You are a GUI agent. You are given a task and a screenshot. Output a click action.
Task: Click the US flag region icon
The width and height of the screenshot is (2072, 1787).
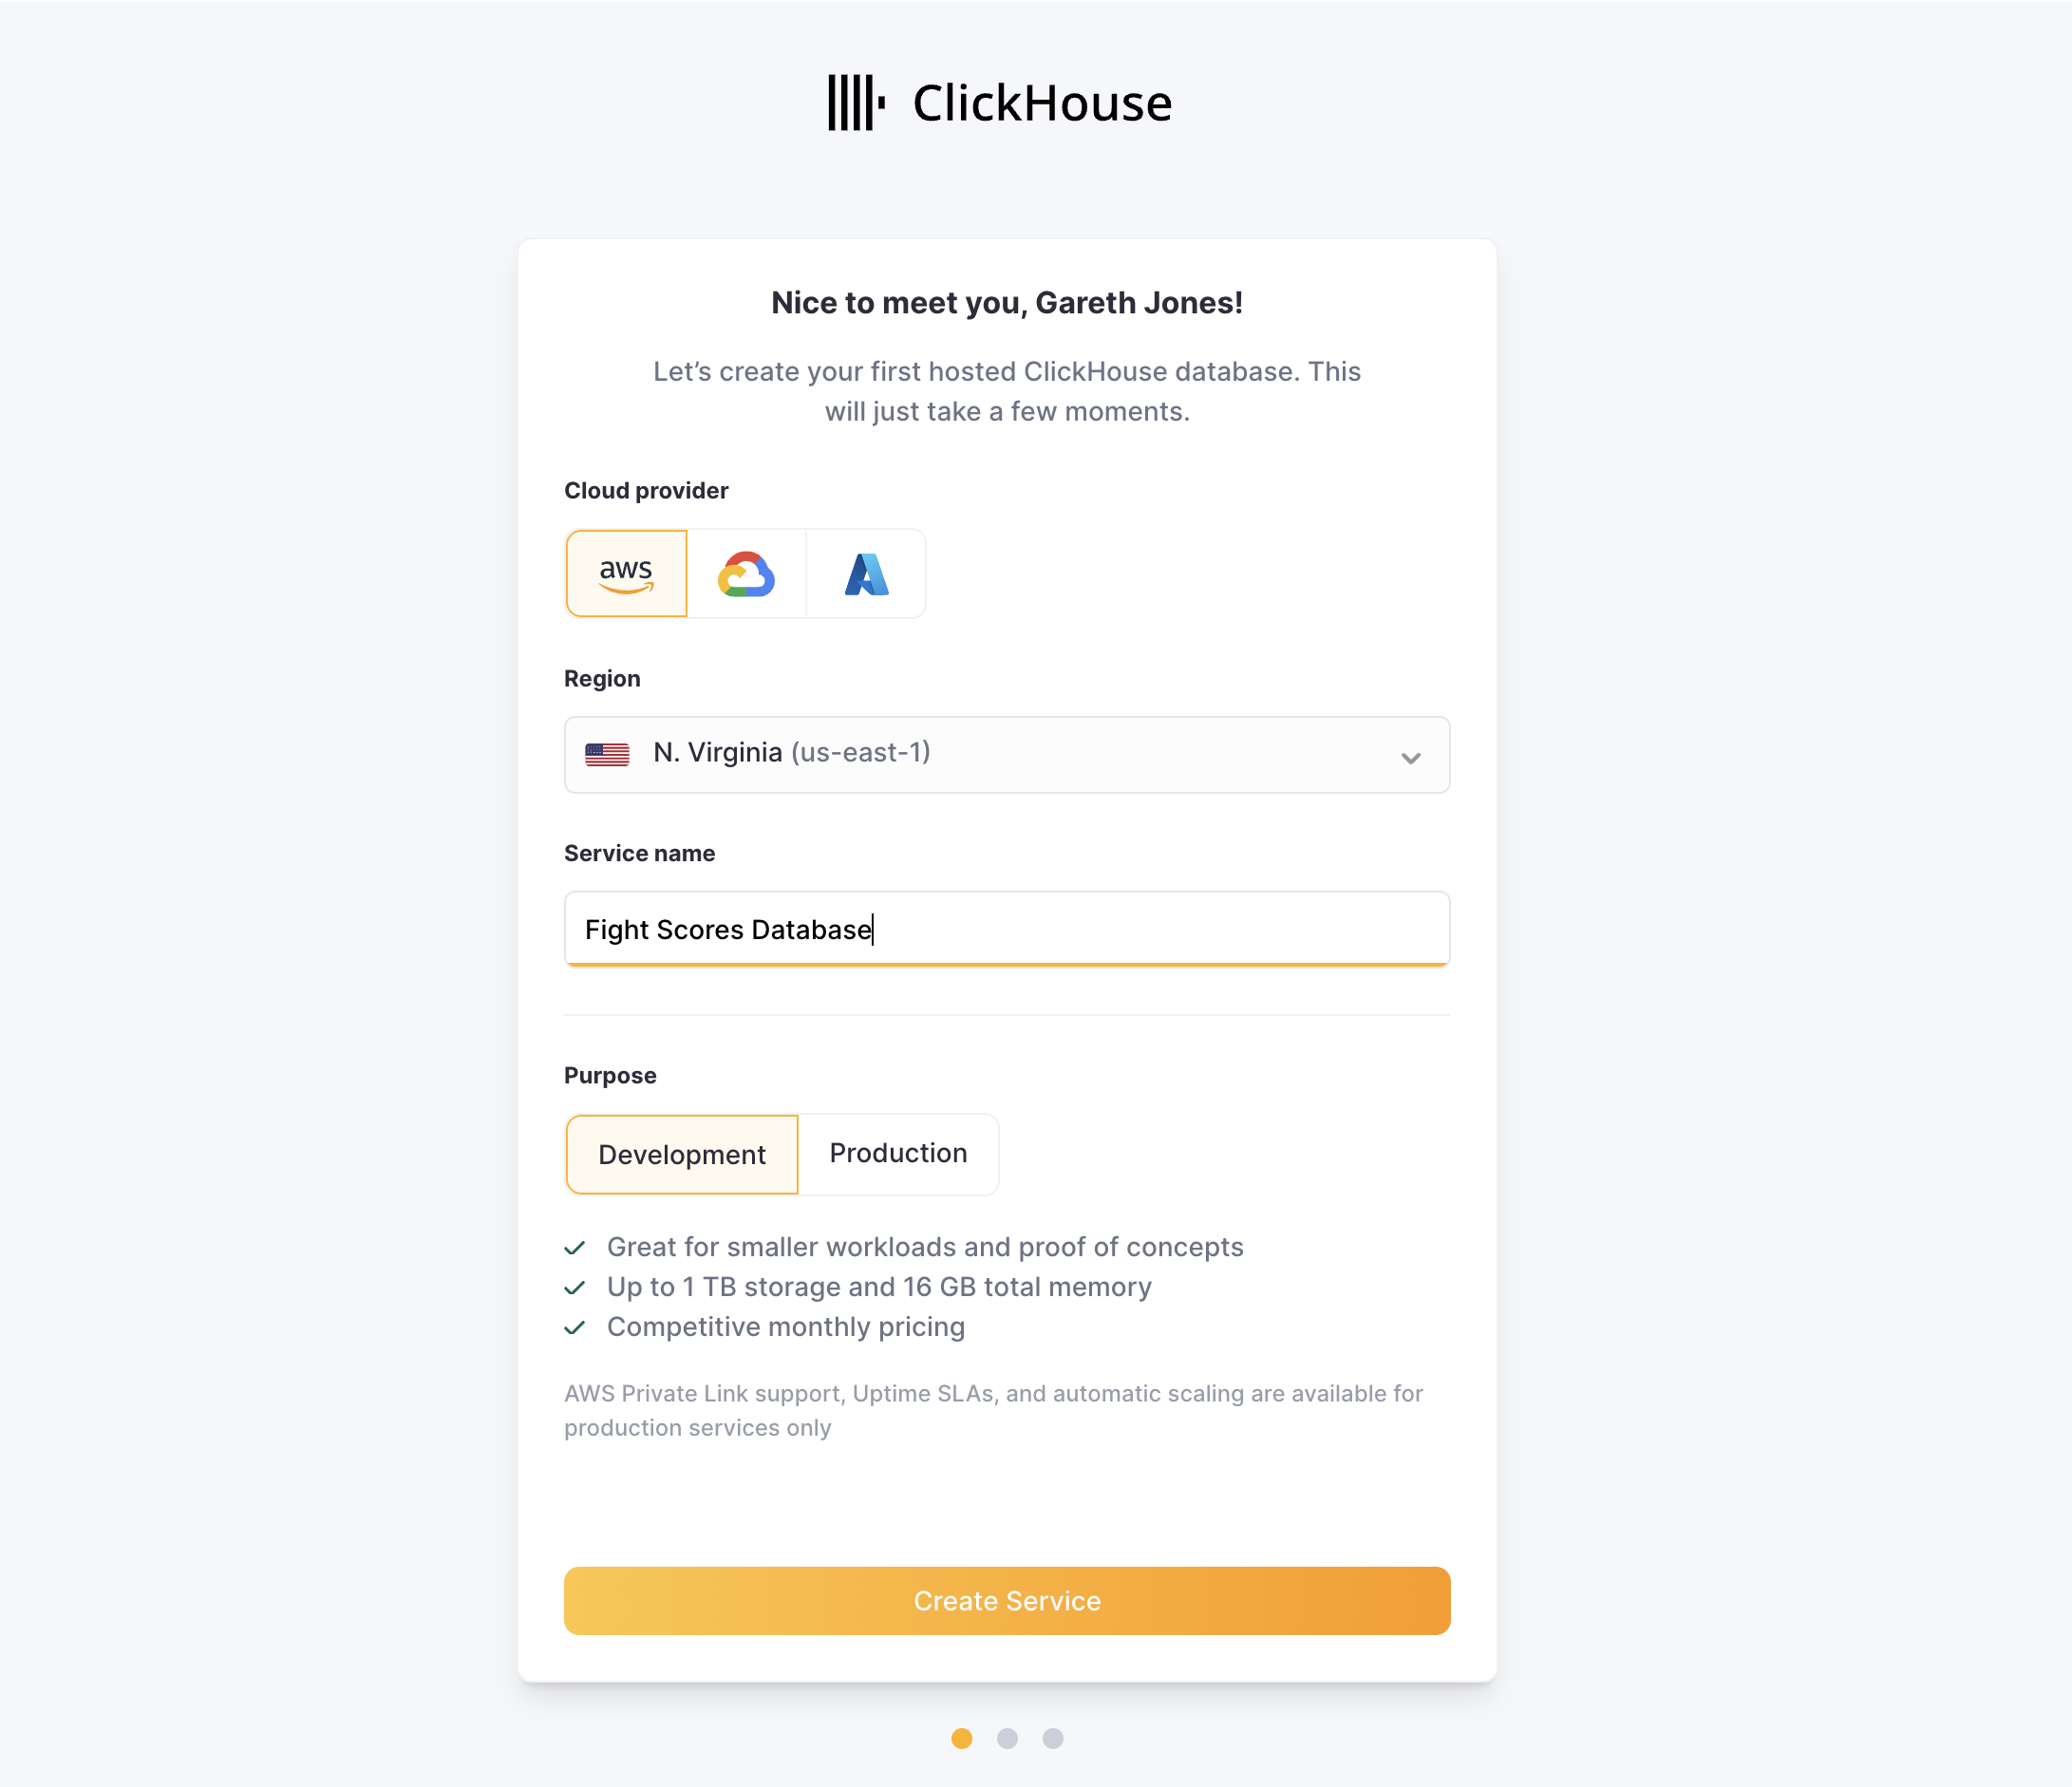pos(608,754)
